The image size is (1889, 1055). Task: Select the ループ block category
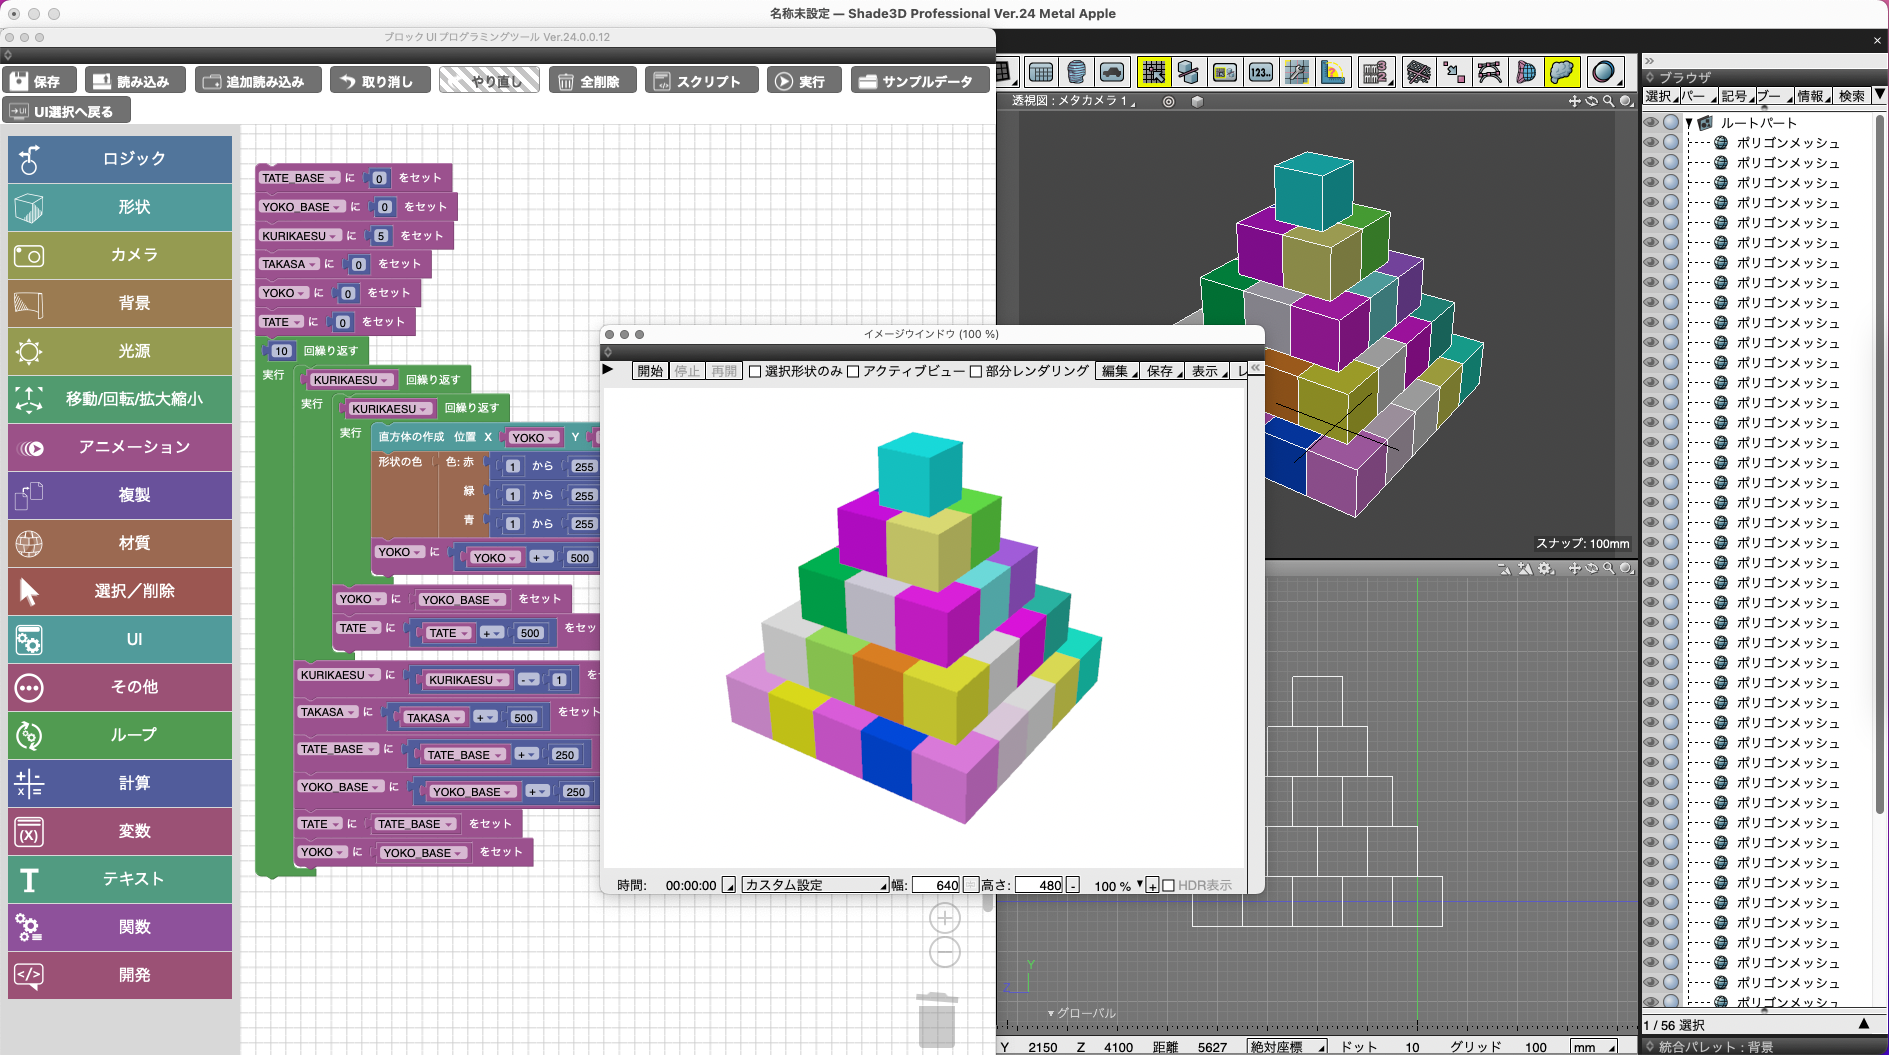(x=120, y=735)
